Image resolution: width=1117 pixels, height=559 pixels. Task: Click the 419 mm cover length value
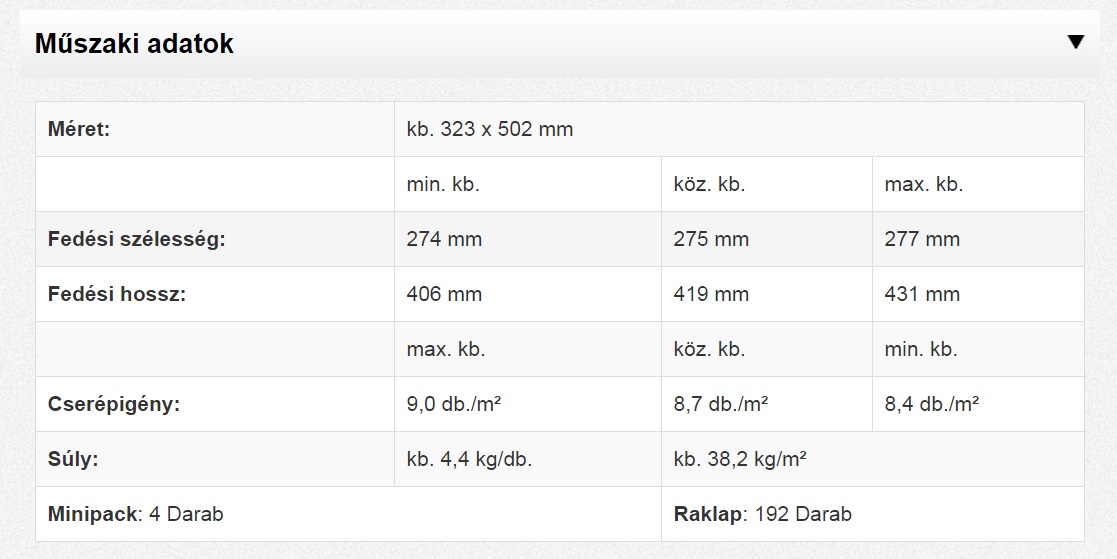click(711, 295)
